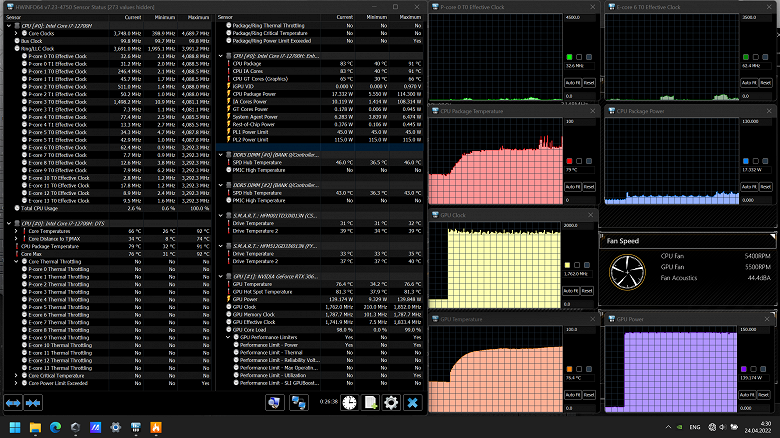Image resolution: width=780 pixels, height=438 pixels.
Task: Launch Microsoft Edge from the taskbar
Action: click(55, 427)
